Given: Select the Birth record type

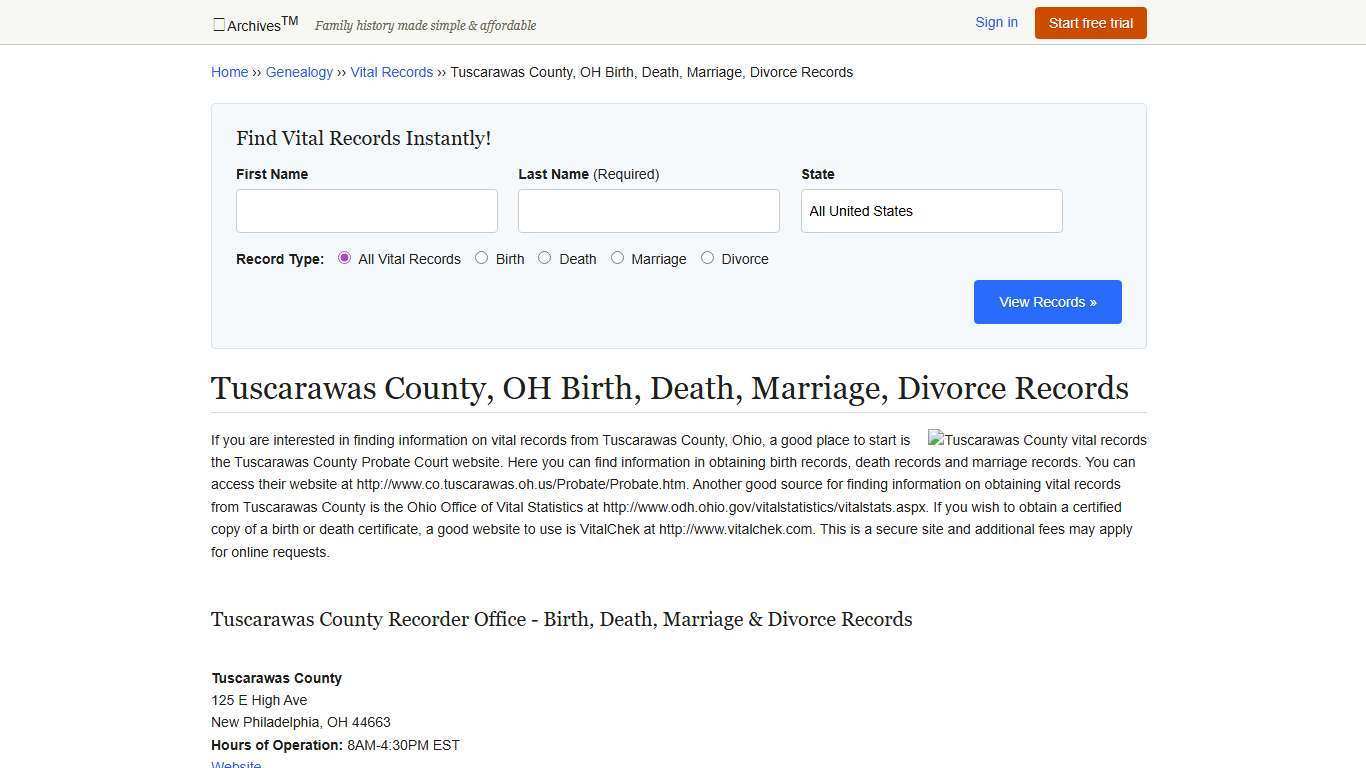Looking at the screenshot, I should [x=481, y=257].
